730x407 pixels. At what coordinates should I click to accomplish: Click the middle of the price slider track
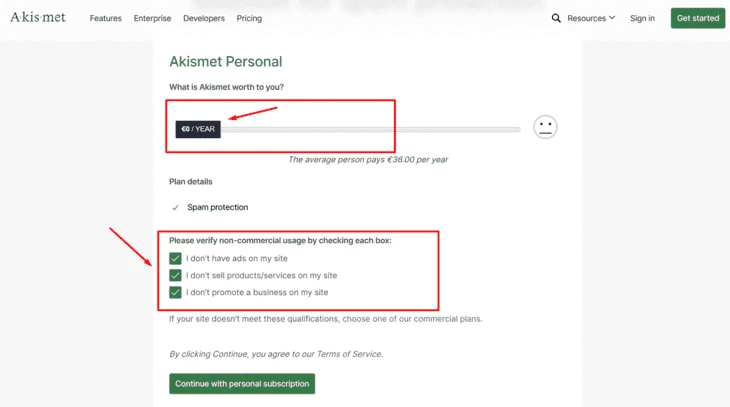click(371, 129)
